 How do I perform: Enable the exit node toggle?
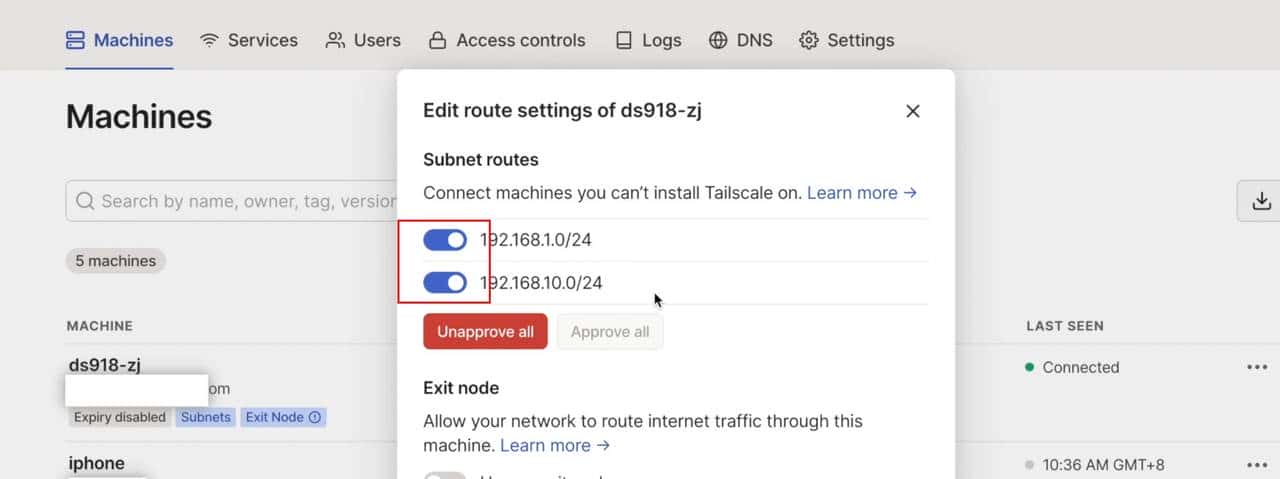[x=445, y=476]
